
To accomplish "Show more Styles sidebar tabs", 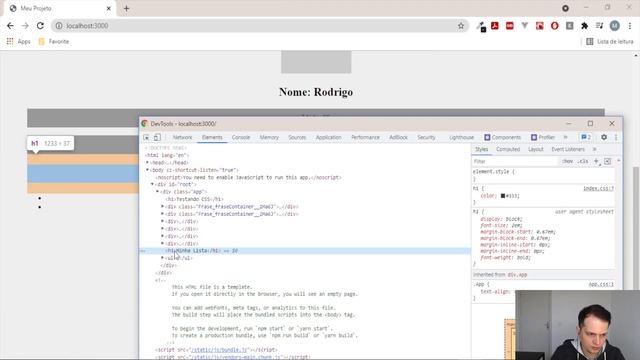I will 595,149.
